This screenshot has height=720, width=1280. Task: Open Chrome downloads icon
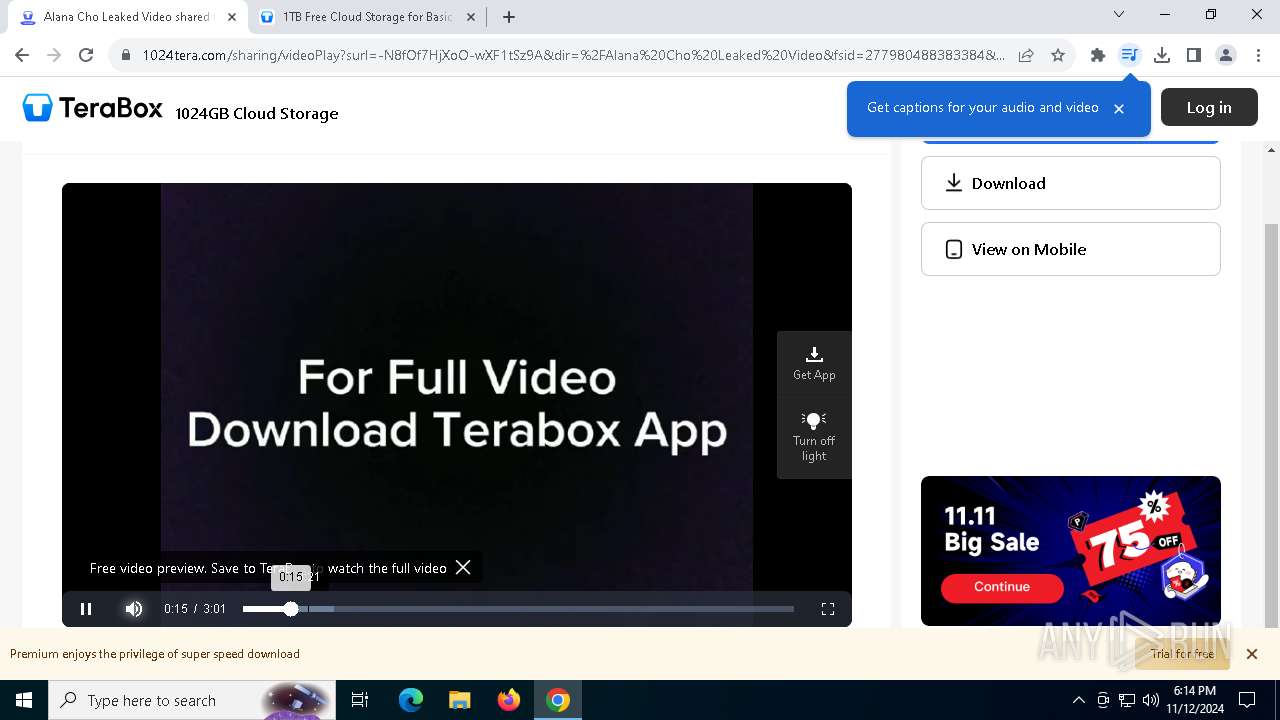click(1162, 55)
